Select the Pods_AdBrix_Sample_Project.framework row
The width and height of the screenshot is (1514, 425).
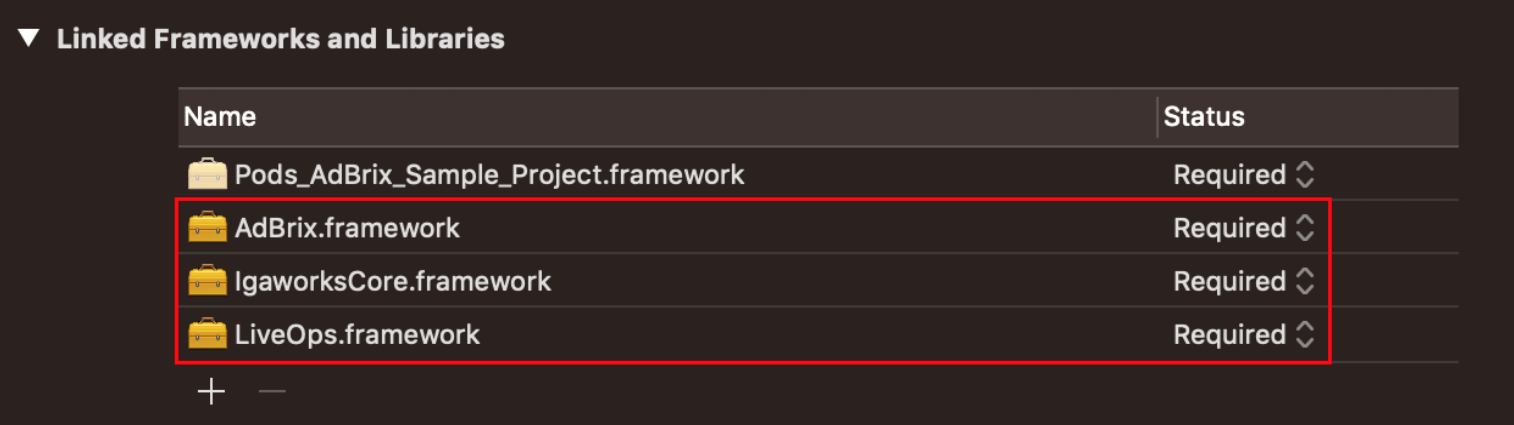(818, 175)
